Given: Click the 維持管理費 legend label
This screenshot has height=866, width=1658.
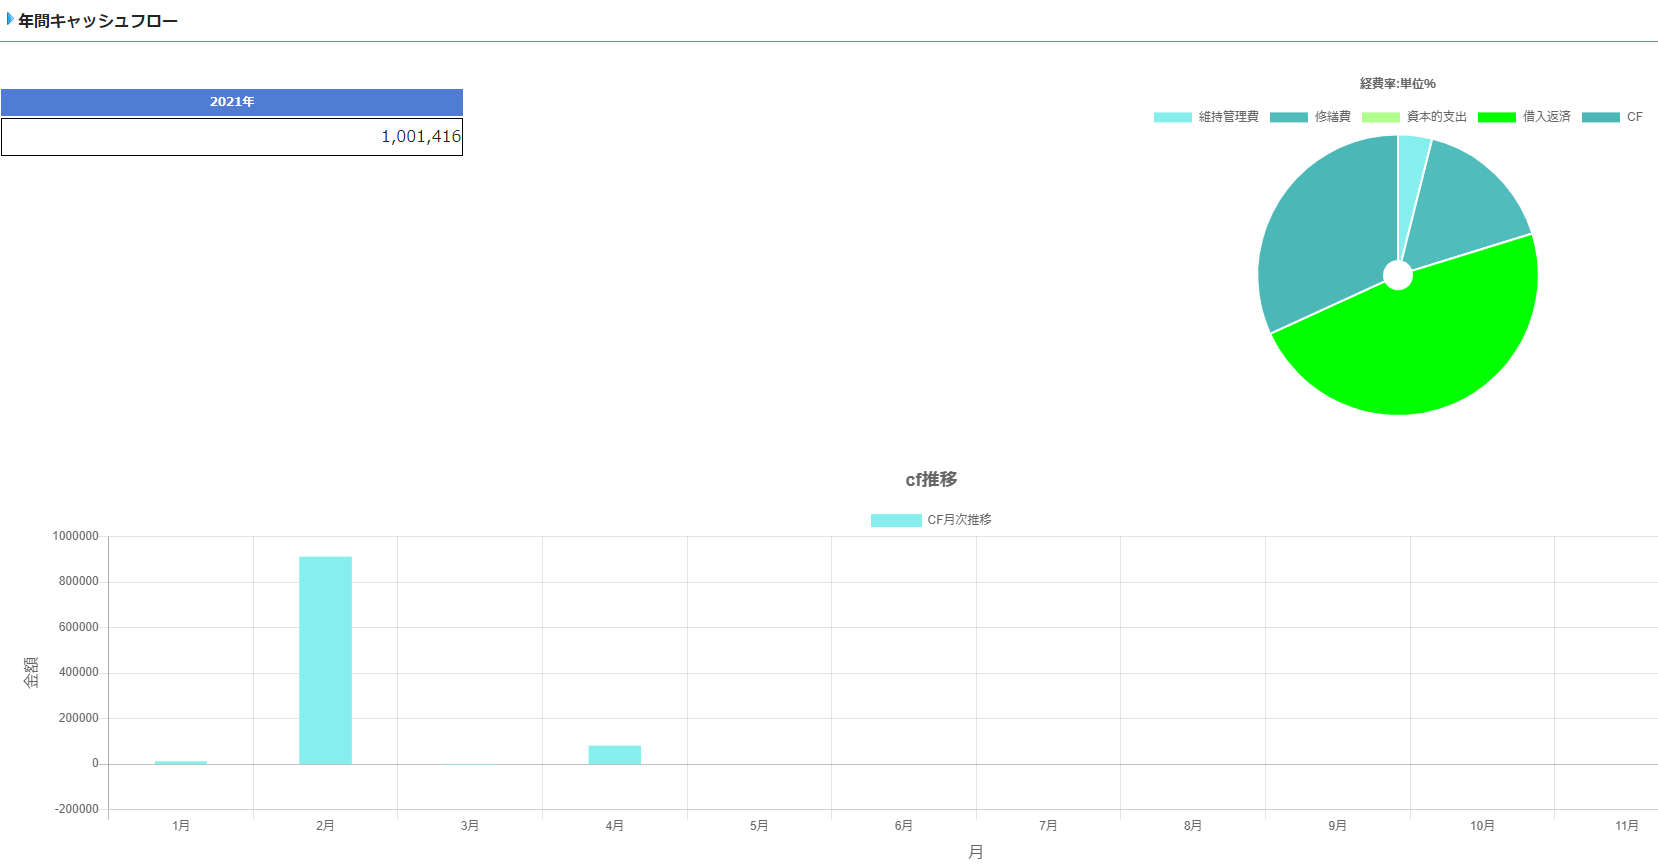Looking at the screenshot, I should click(x=1228, y=117).
